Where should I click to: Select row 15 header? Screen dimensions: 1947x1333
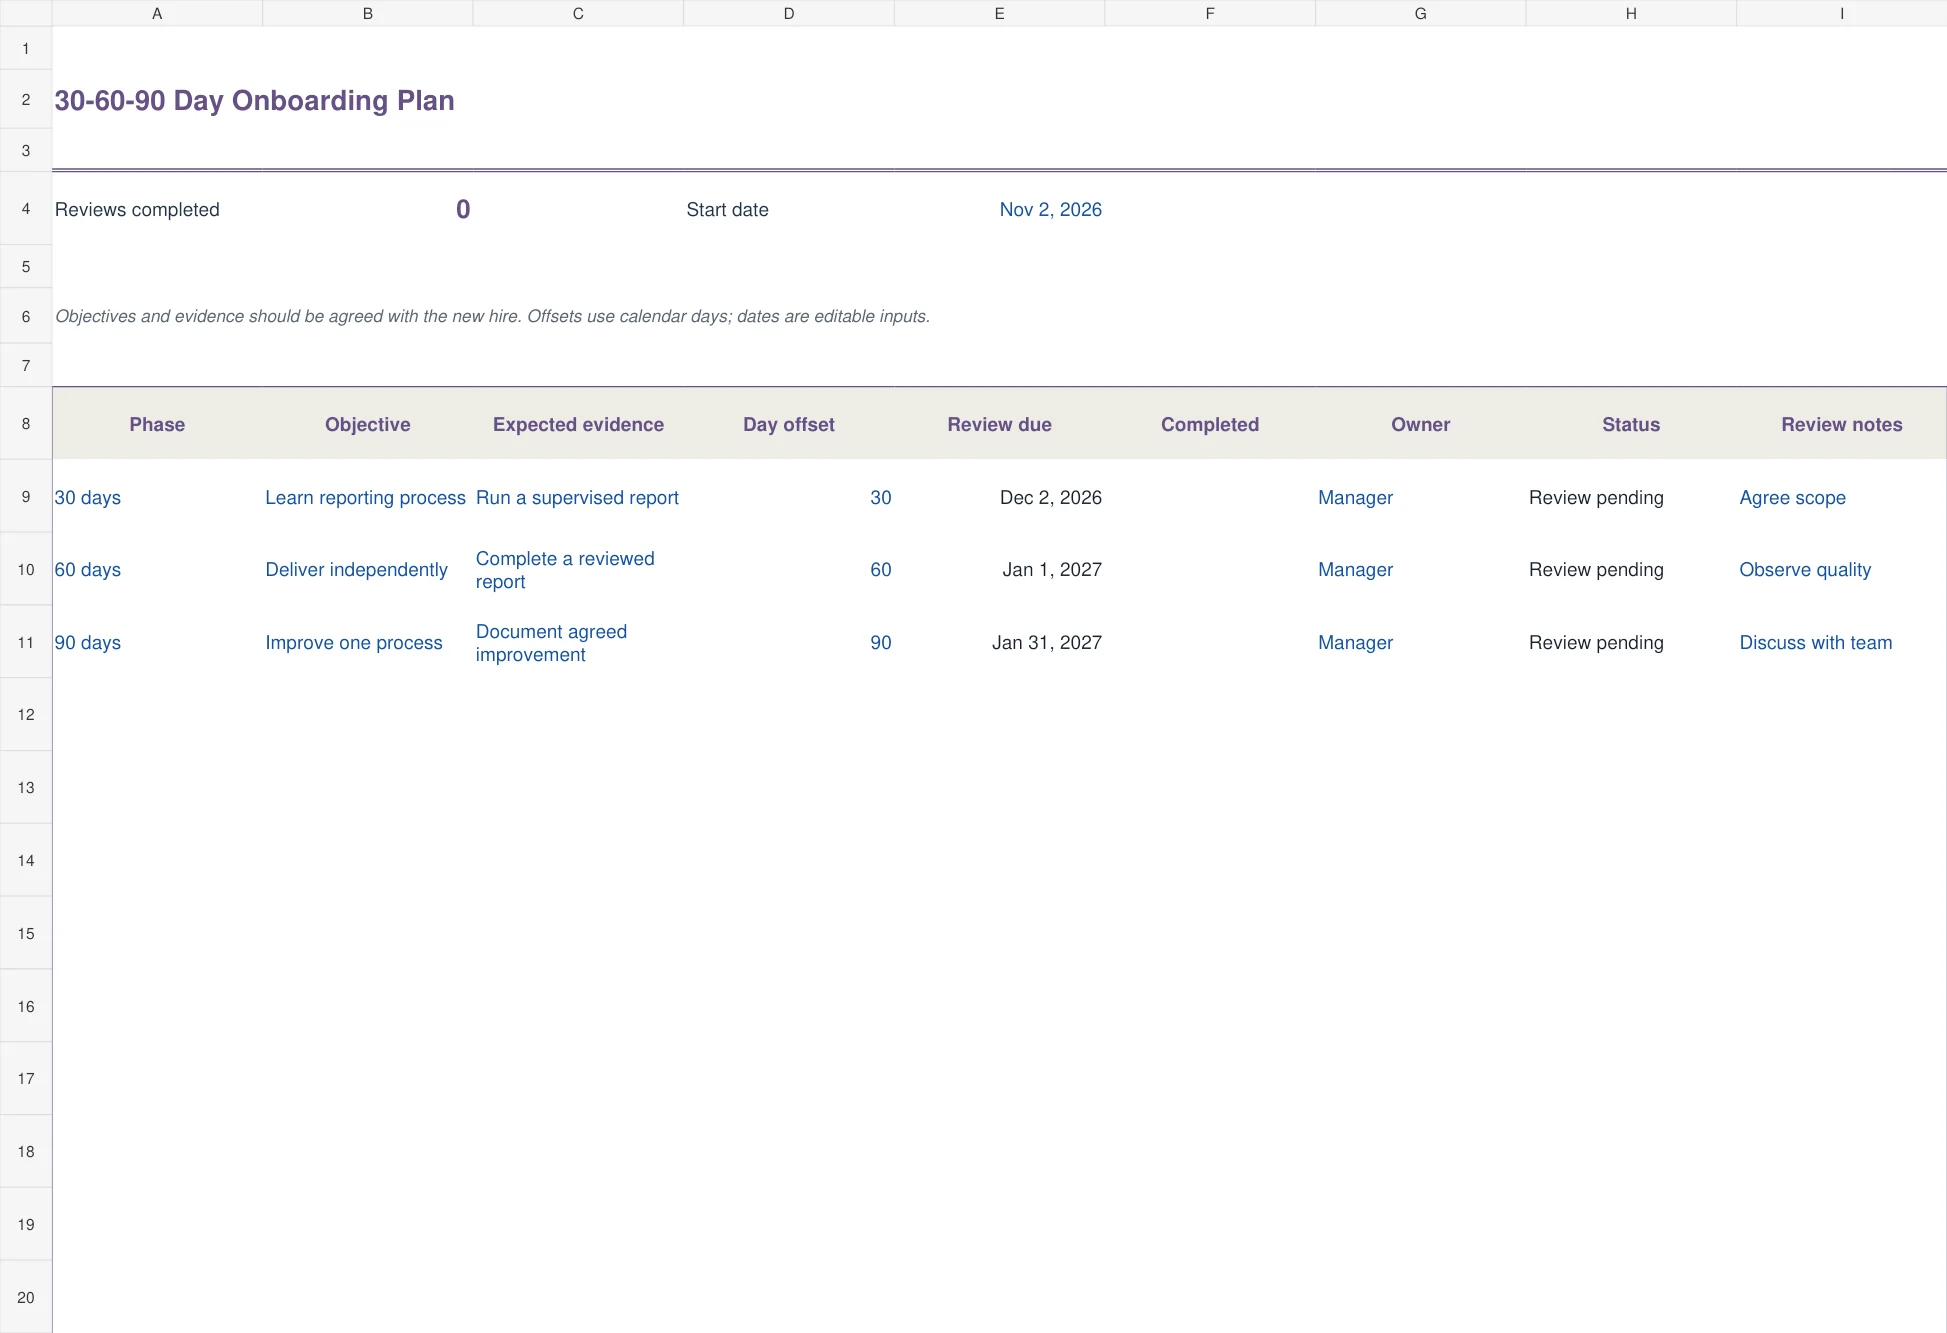pos(26,933)
